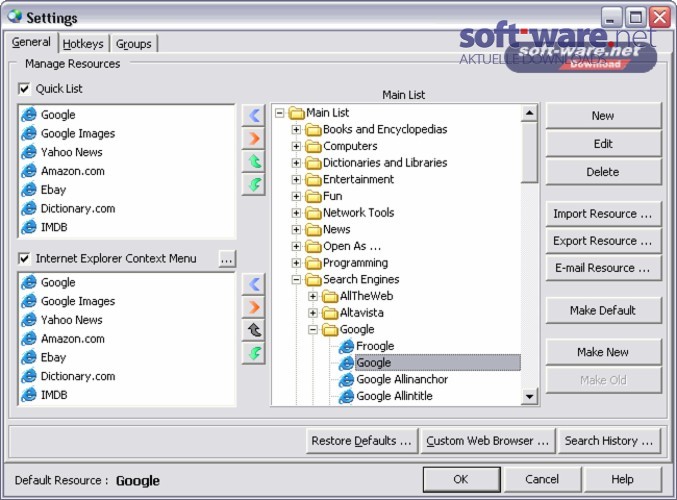Expand the Entertainment folder
This screenshot has width=677, height=500.
(296, 180)
